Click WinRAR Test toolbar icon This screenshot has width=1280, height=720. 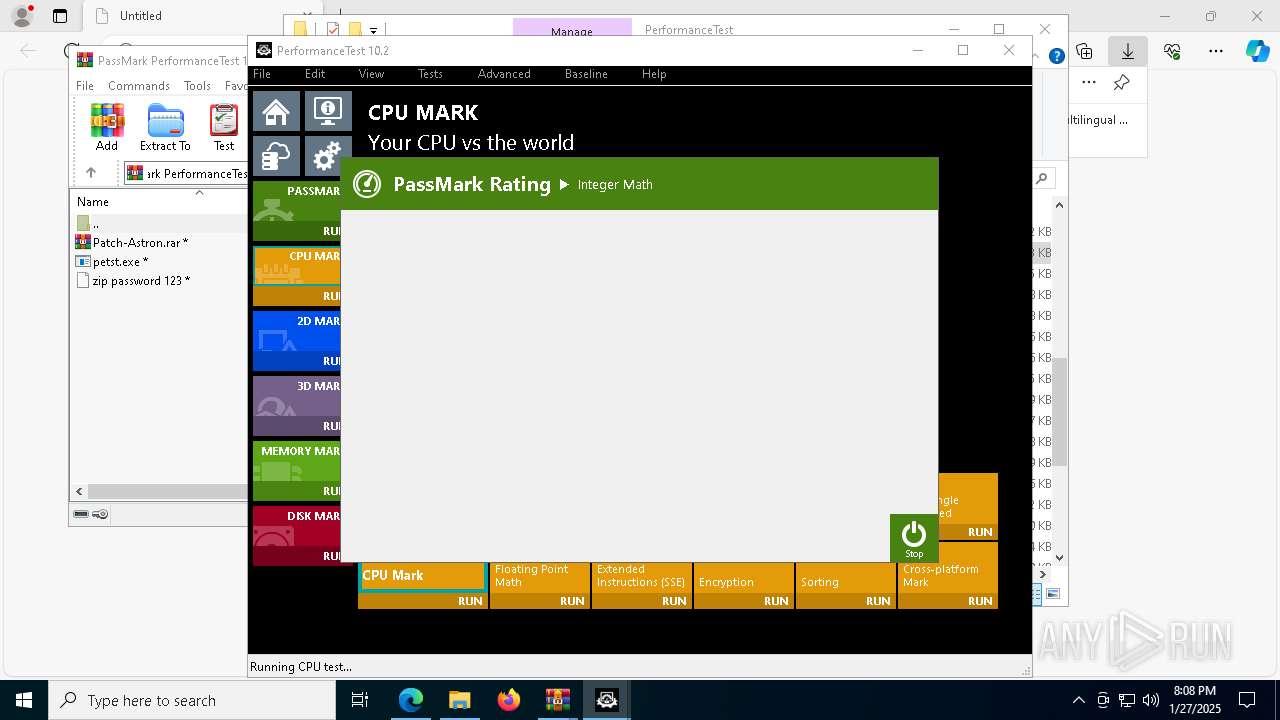(x=224, y=128)
